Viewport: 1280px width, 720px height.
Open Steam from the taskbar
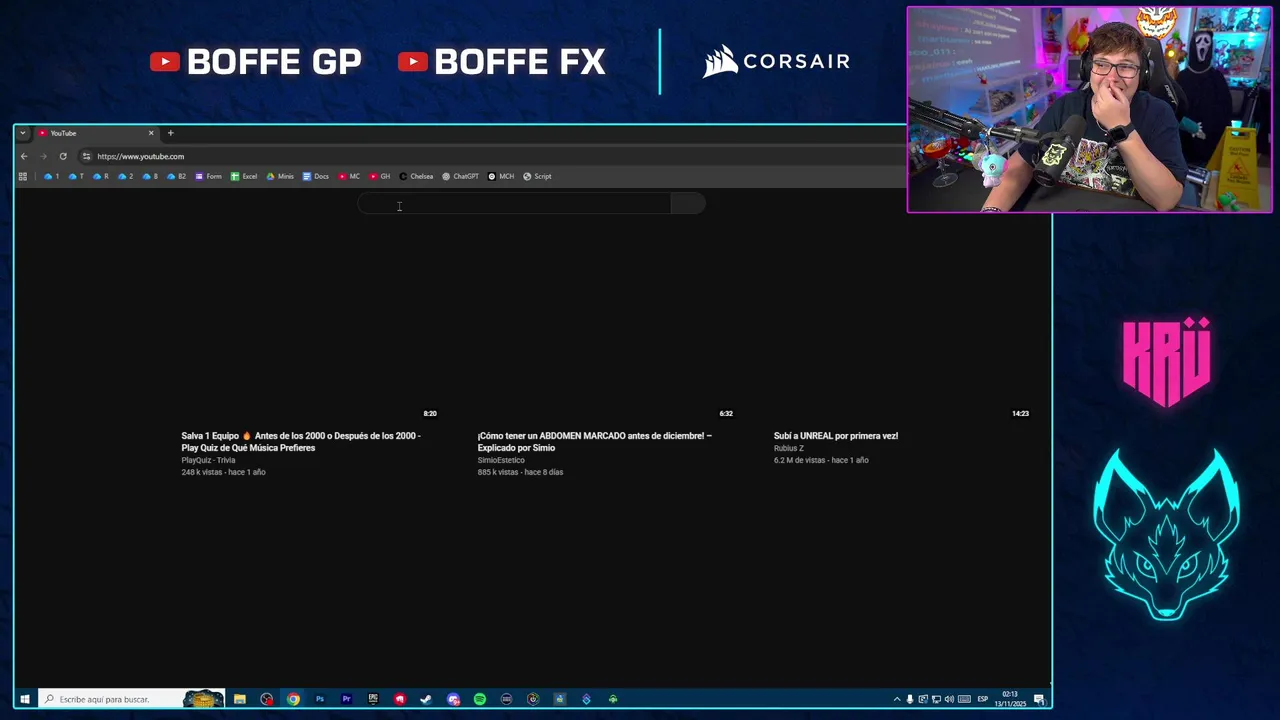(x=426, y=699)
